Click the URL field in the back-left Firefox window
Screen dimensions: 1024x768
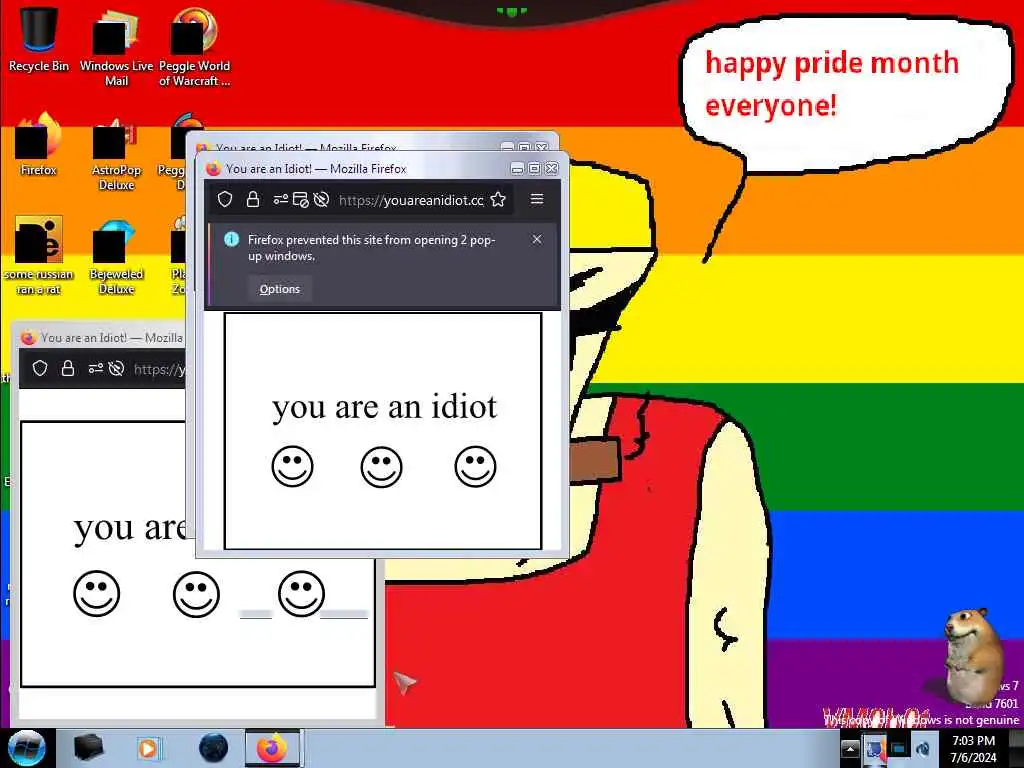[x=159, y=369]
